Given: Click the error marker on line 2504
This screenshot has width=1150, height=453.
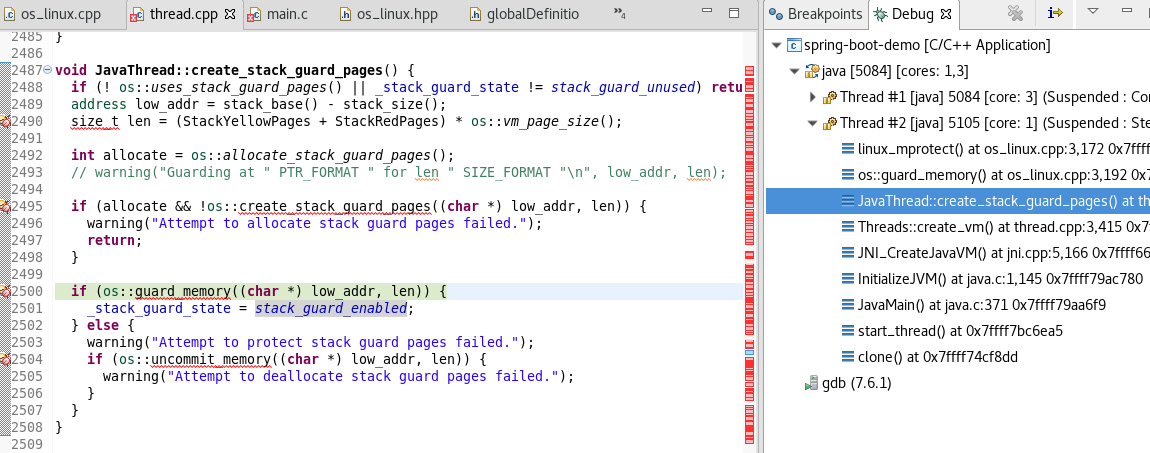Looking at the screenshot, I should click(4, 359).
